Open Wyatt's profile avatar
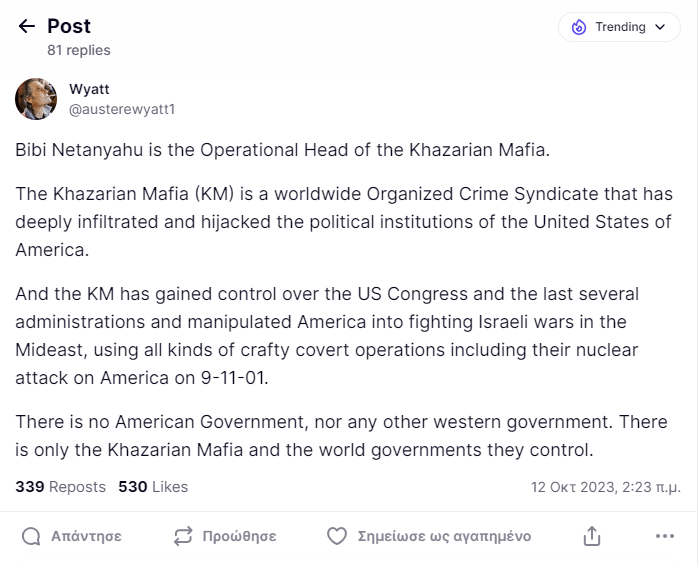The height and width of the screenshot is (565, 699). 36,98
